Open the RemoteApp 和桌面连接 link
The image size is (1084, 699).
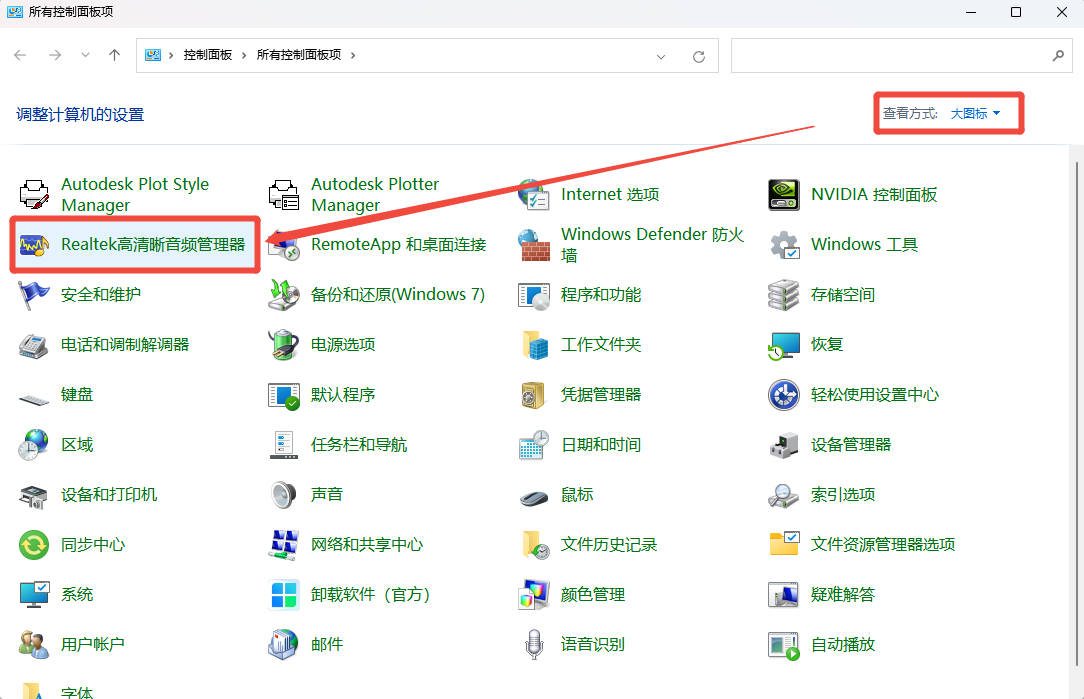click(398, 245)
